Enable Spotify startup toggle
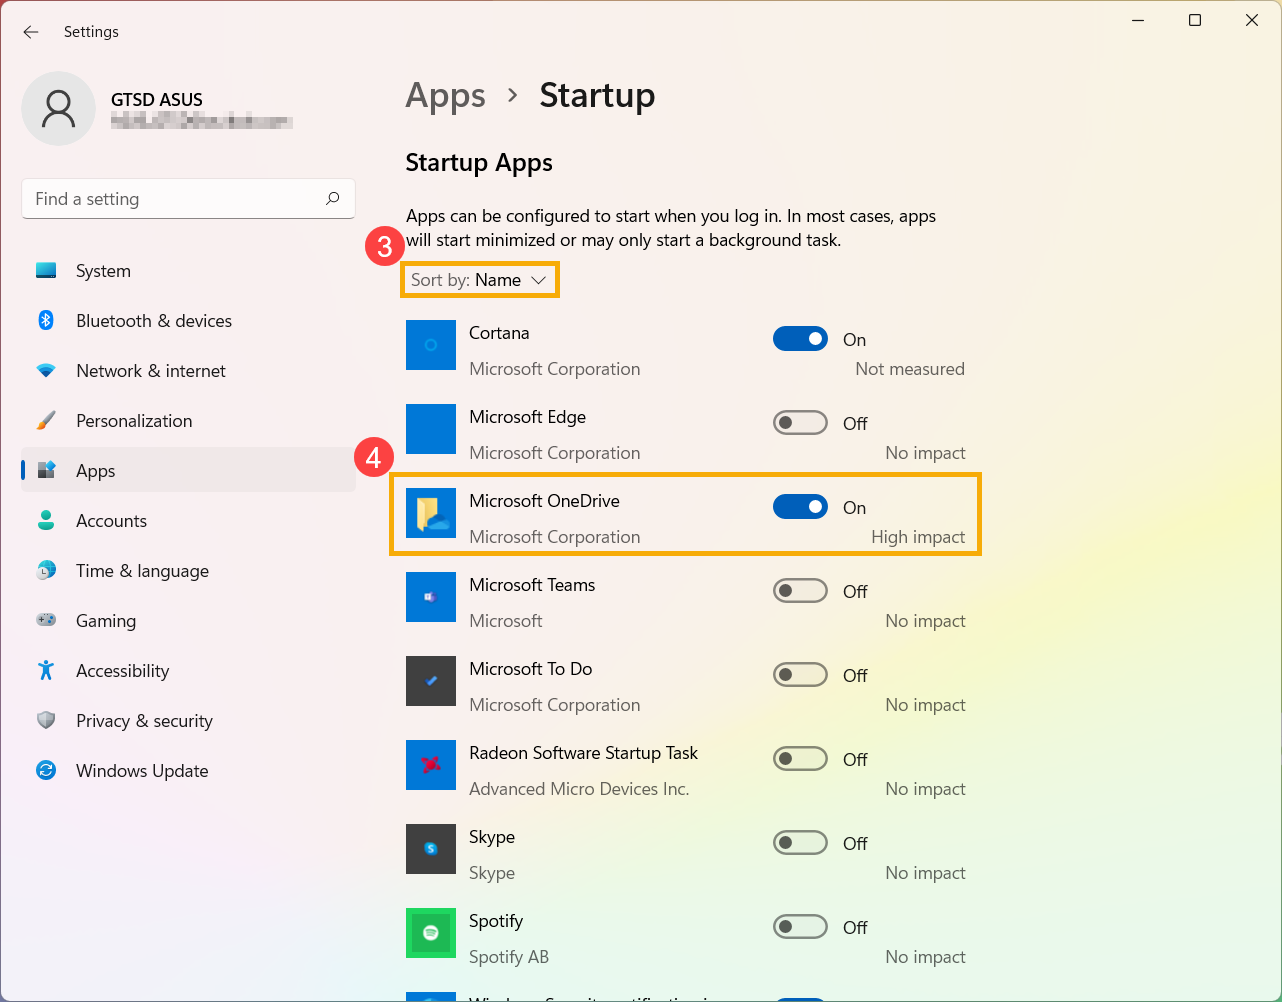1282x1002 pixels. (800, 927)
